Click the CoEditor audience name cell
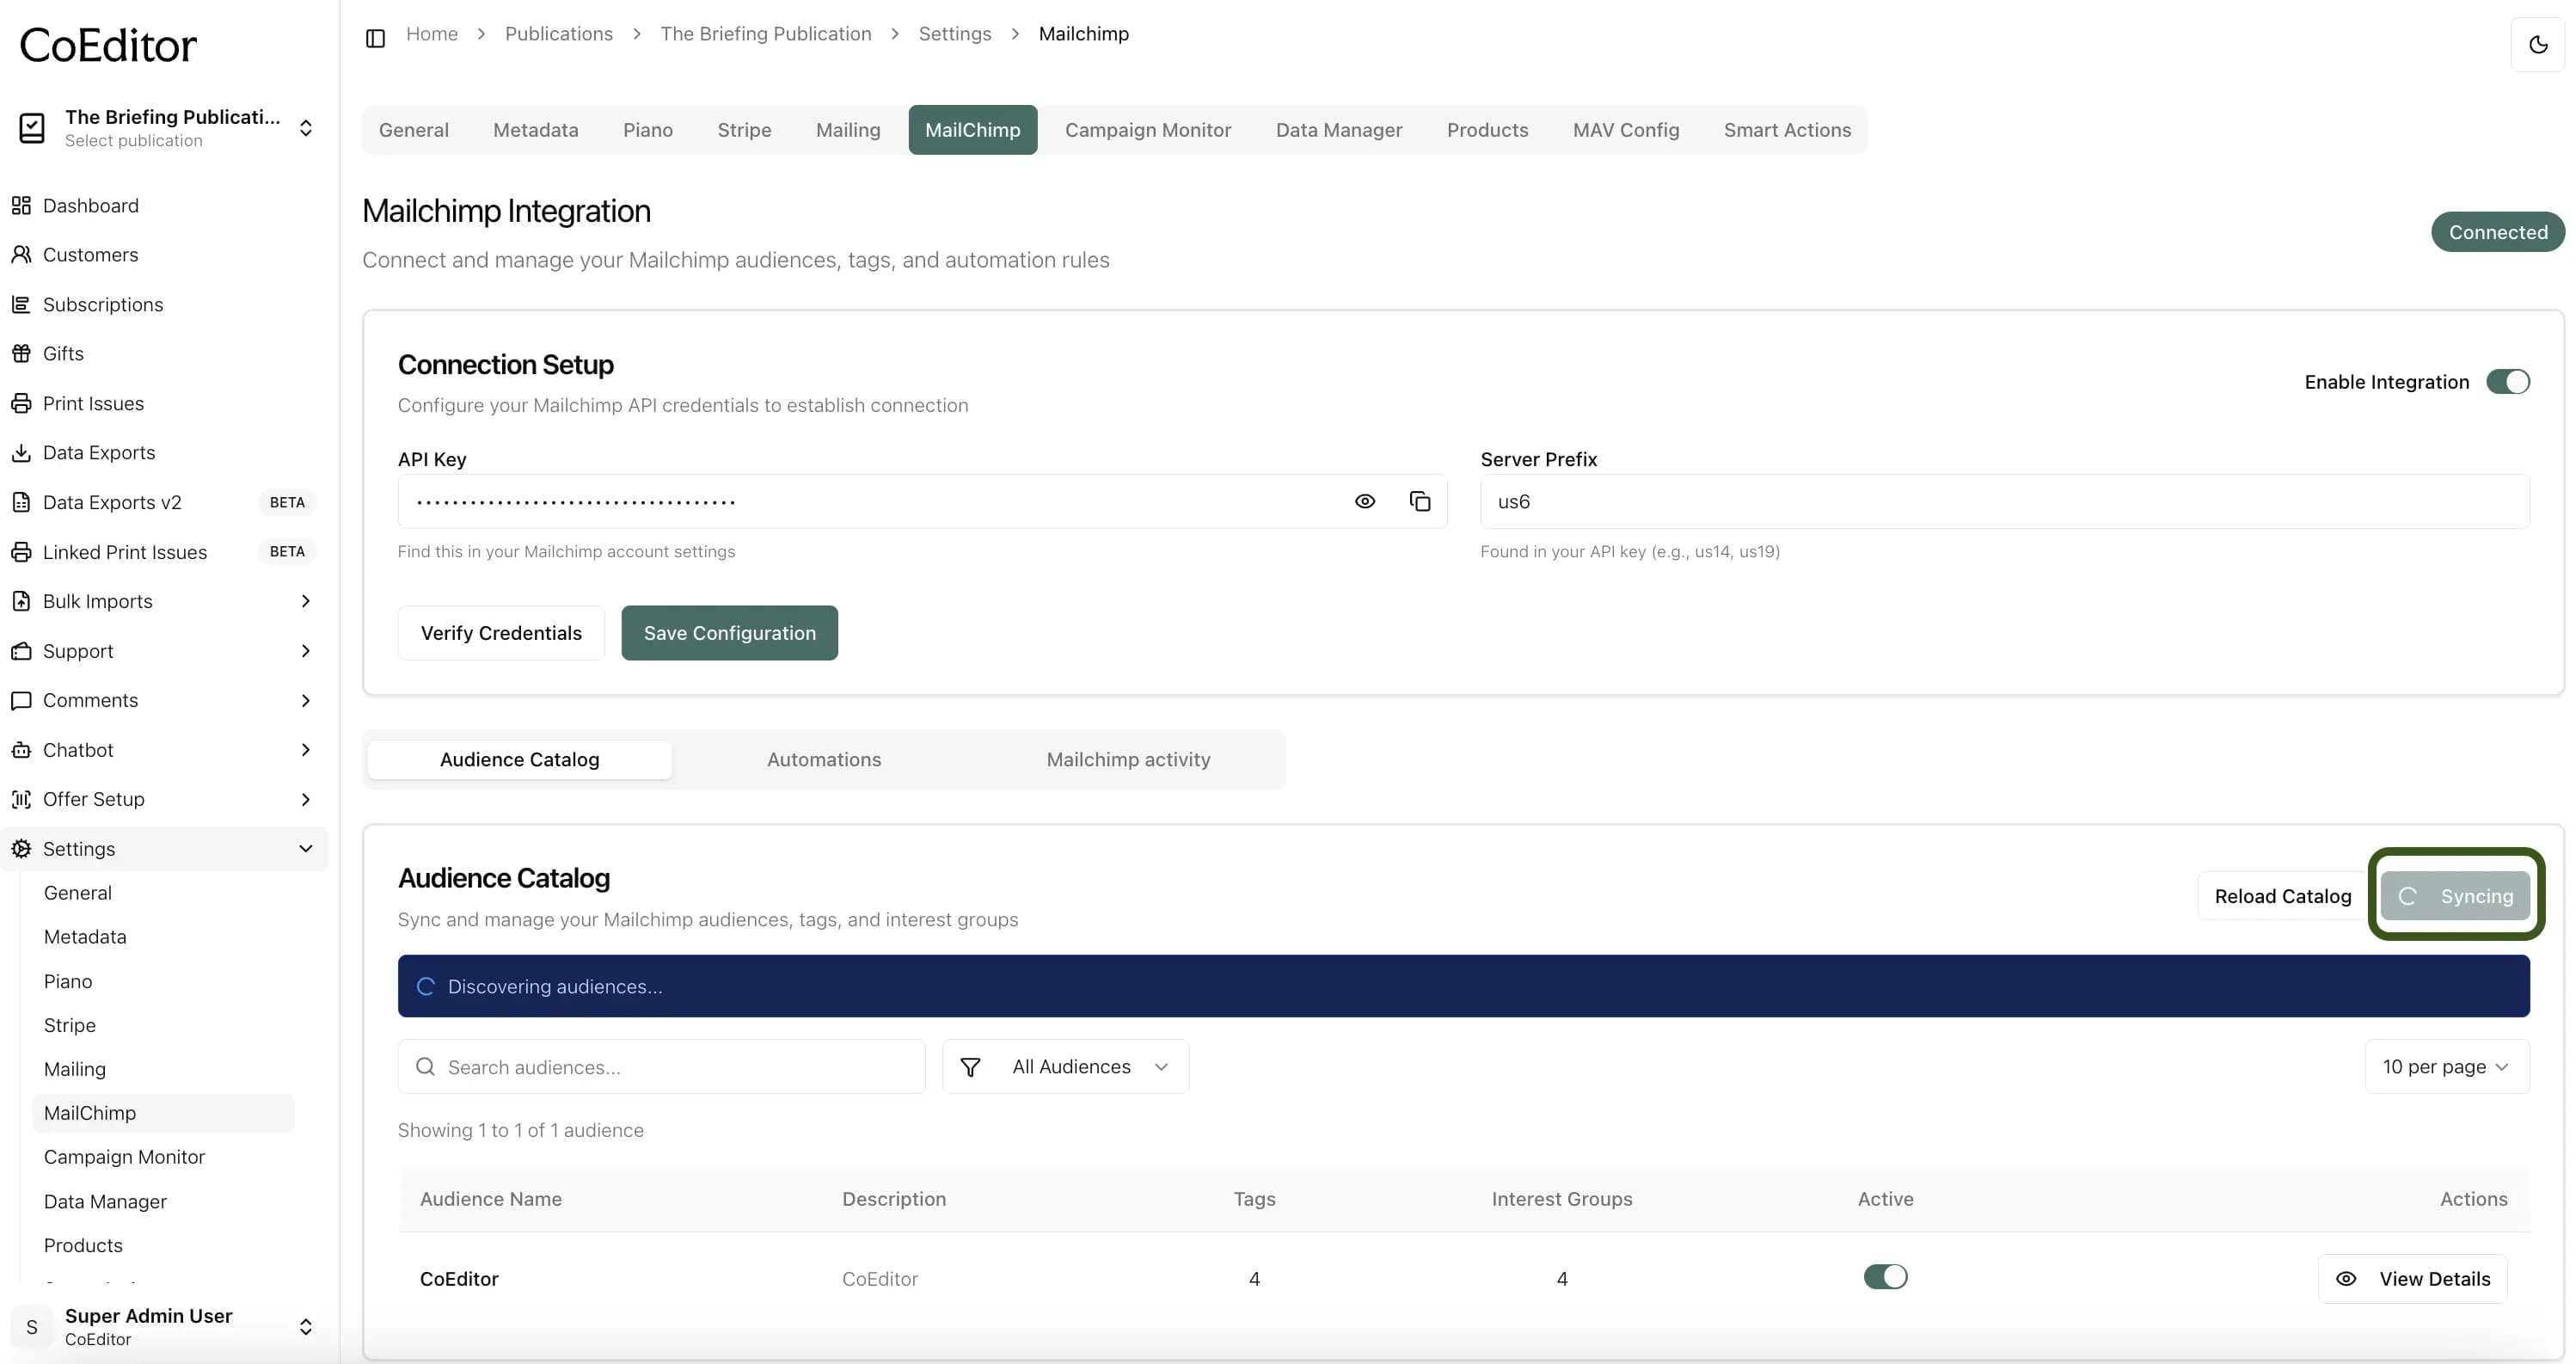2576x1364 pixels. click(x=459, y=1279)
